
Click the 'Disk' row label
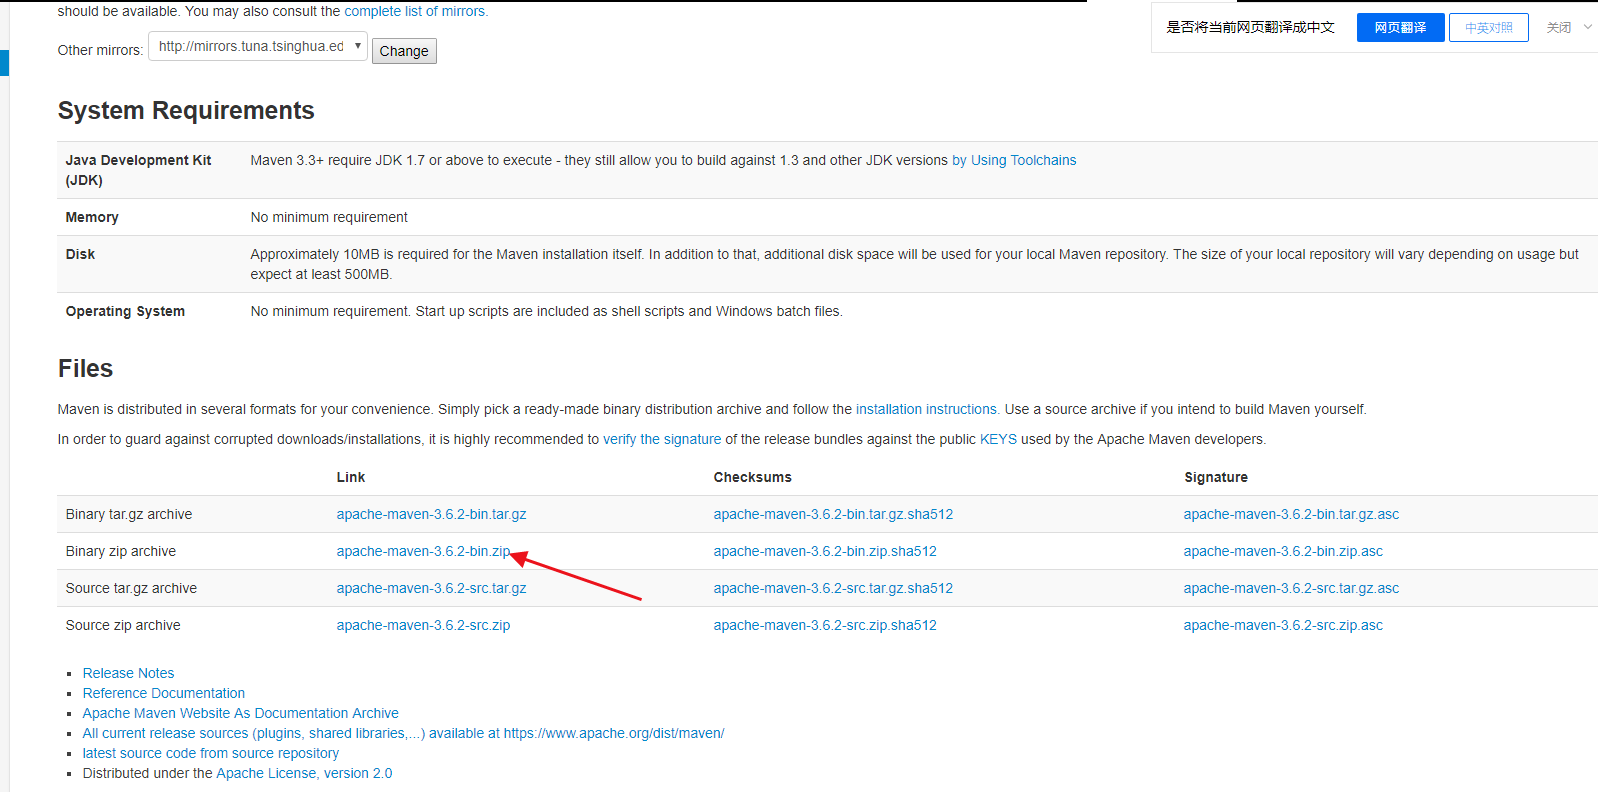80,254
